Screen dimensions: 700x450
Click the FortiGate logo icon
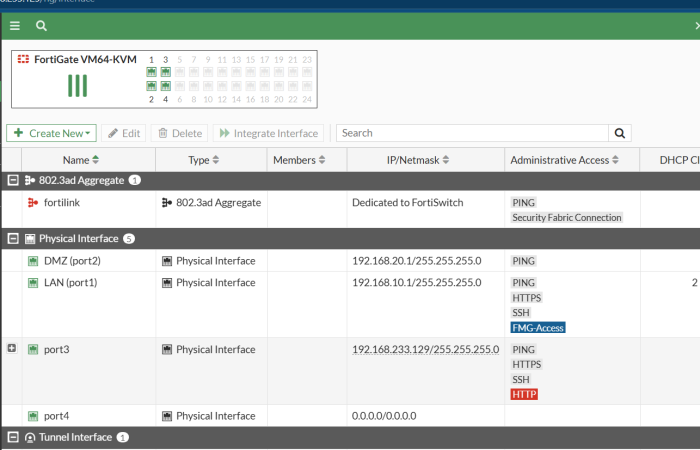pos(23,59)
